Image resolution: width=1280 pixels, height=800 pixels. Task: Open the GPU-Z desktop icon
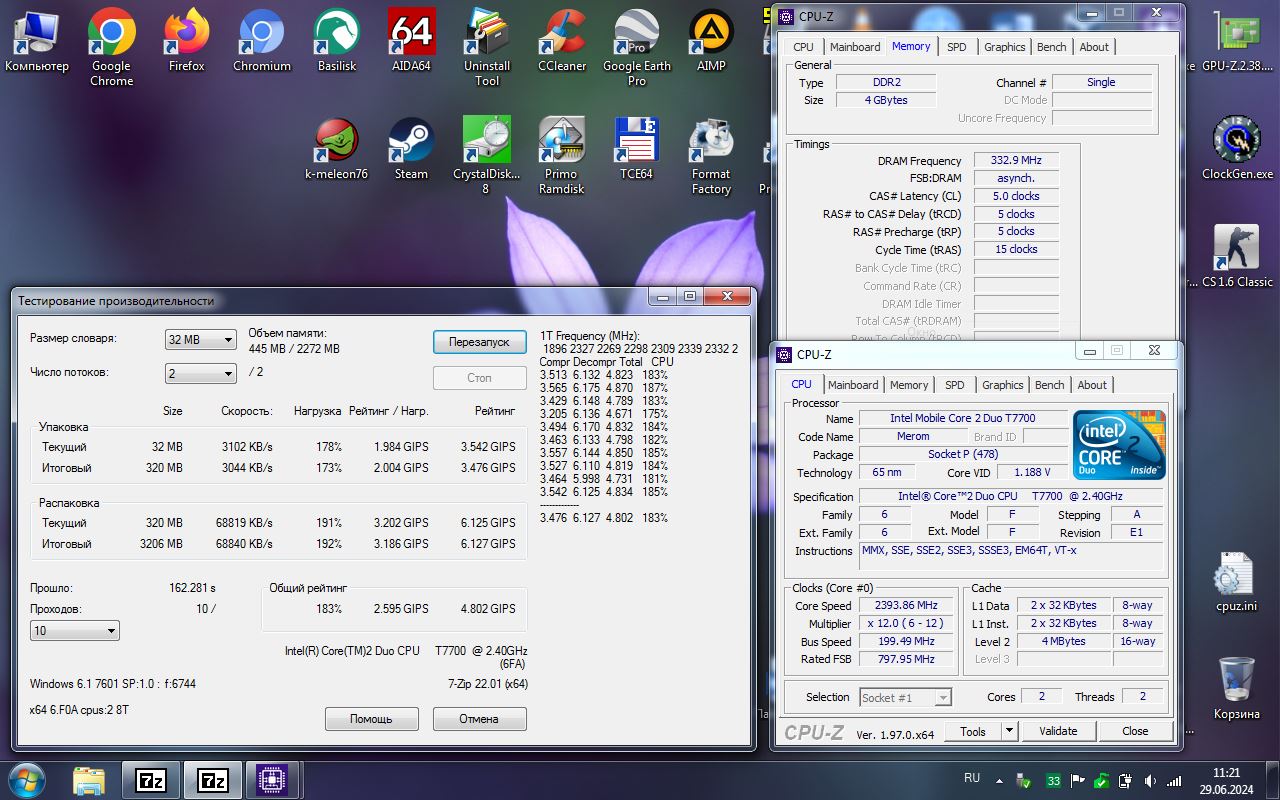pyautogui.click(x=1238, y=42)
